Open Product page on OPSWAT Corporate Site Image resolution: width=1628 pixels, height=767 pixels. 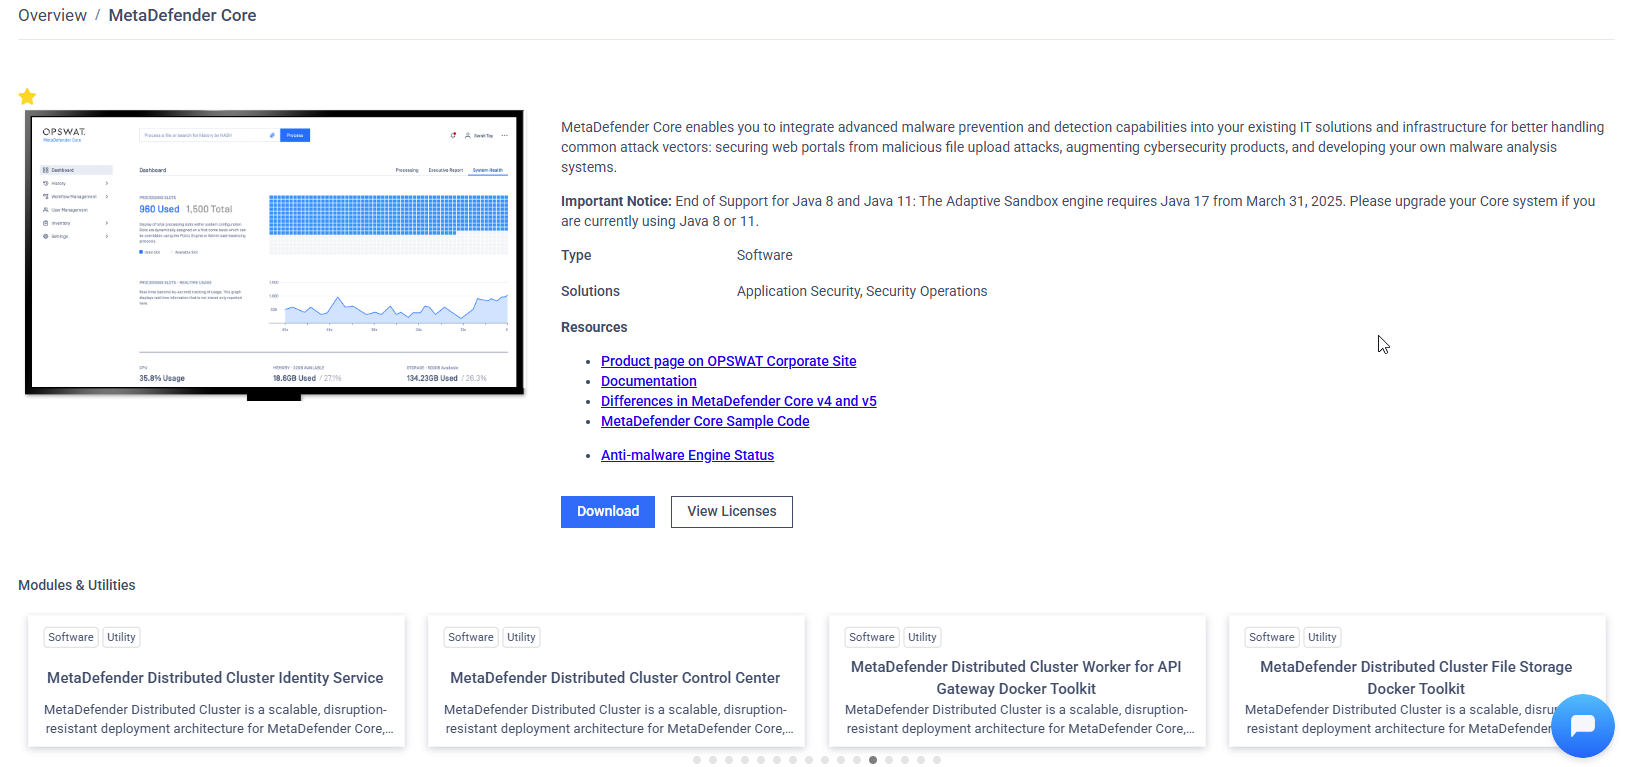pos(728,361)
